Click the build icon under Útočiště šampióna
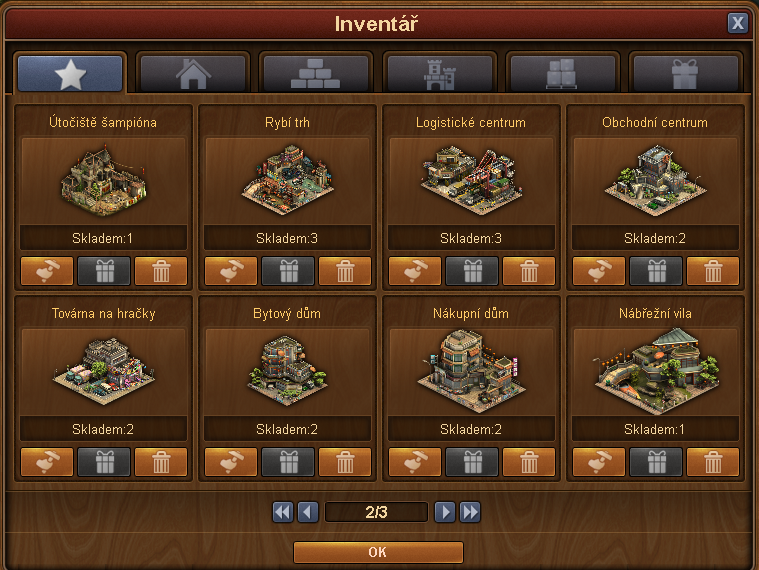 [x=47, y=271]
